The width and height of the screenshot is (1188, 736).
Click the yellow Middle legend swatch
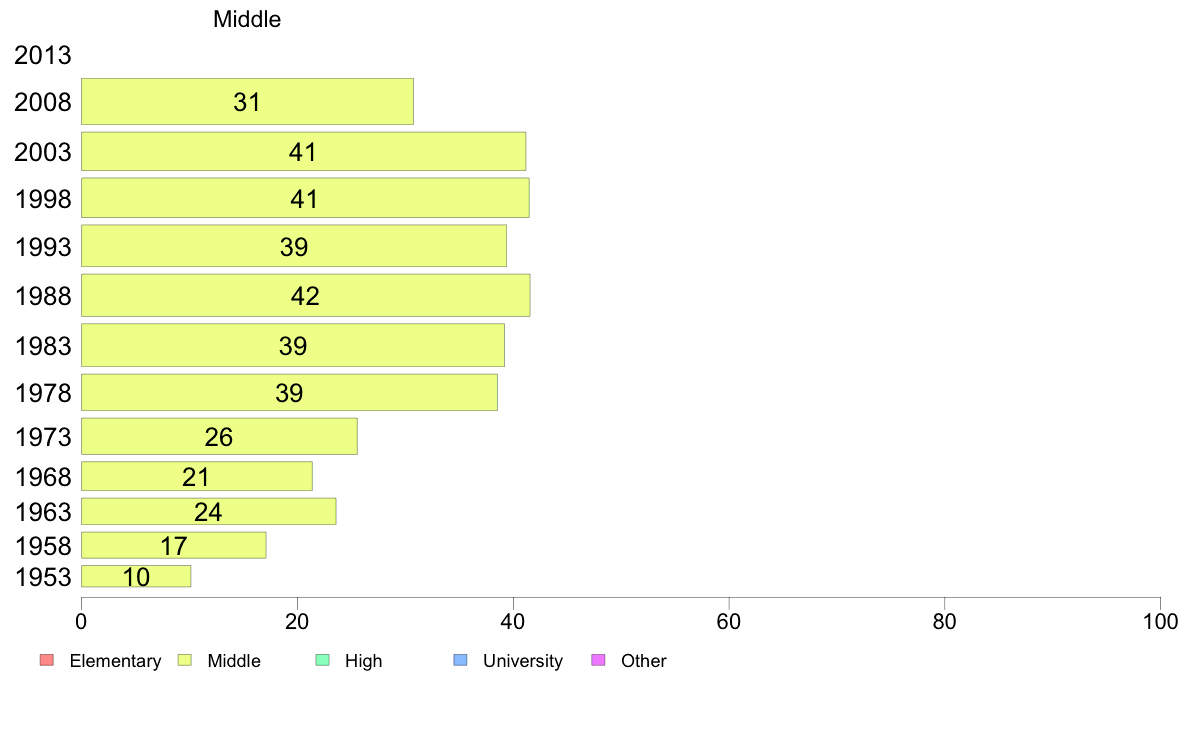pos(185,660)
